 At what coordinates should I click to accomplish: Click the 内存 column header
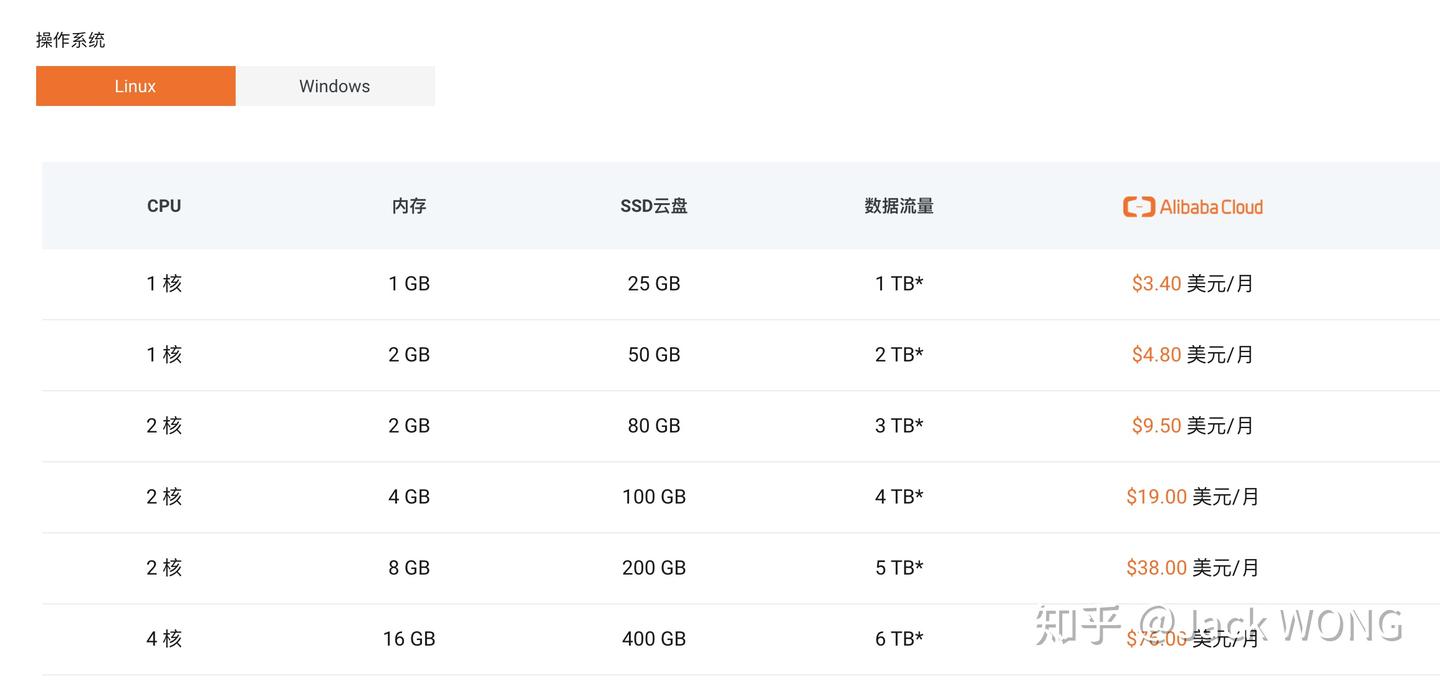tap(409, 206)
